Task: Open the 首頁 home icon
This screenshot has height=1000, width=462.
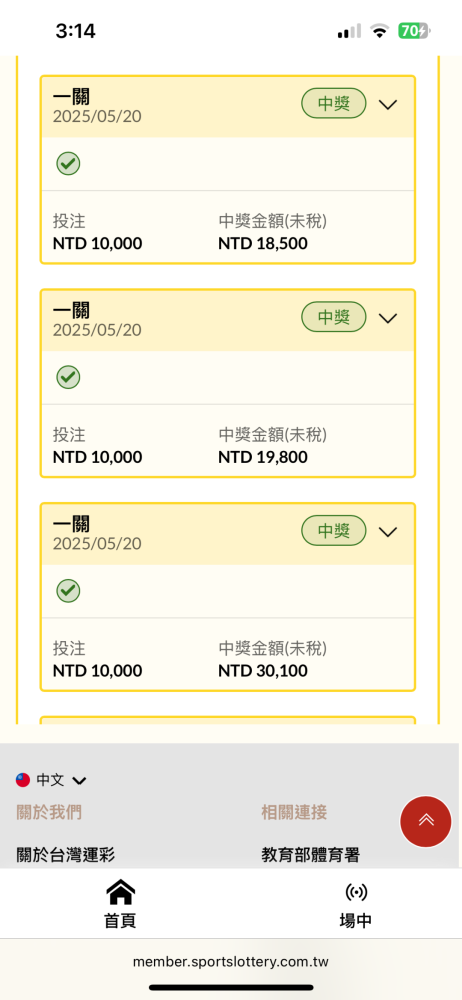Action: [121, 892]
